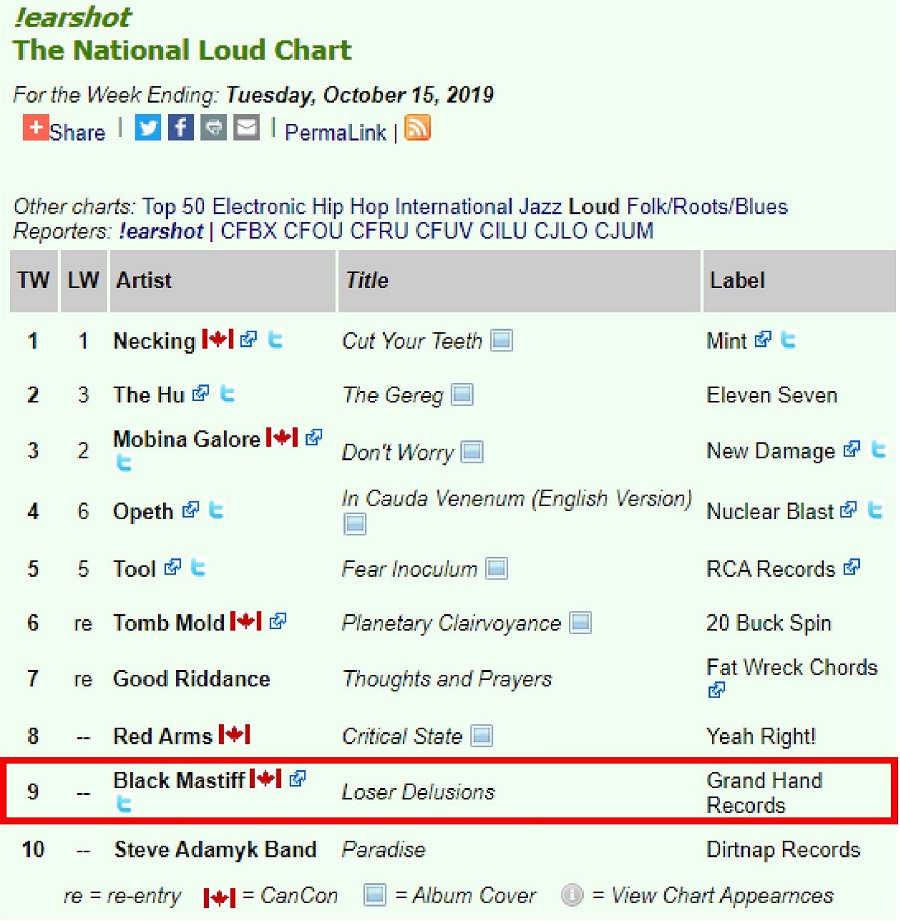Show album cover for Fear Inoculum
Image resolution: width=900 pixels, height=921 pixels.
pos(496,569)
